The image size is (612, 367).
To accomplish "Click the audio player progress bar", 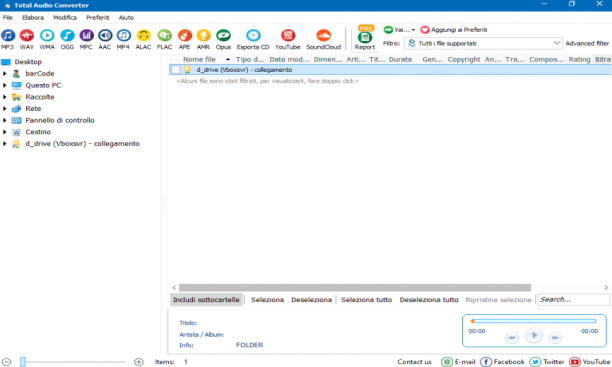I will pos(534,321).
